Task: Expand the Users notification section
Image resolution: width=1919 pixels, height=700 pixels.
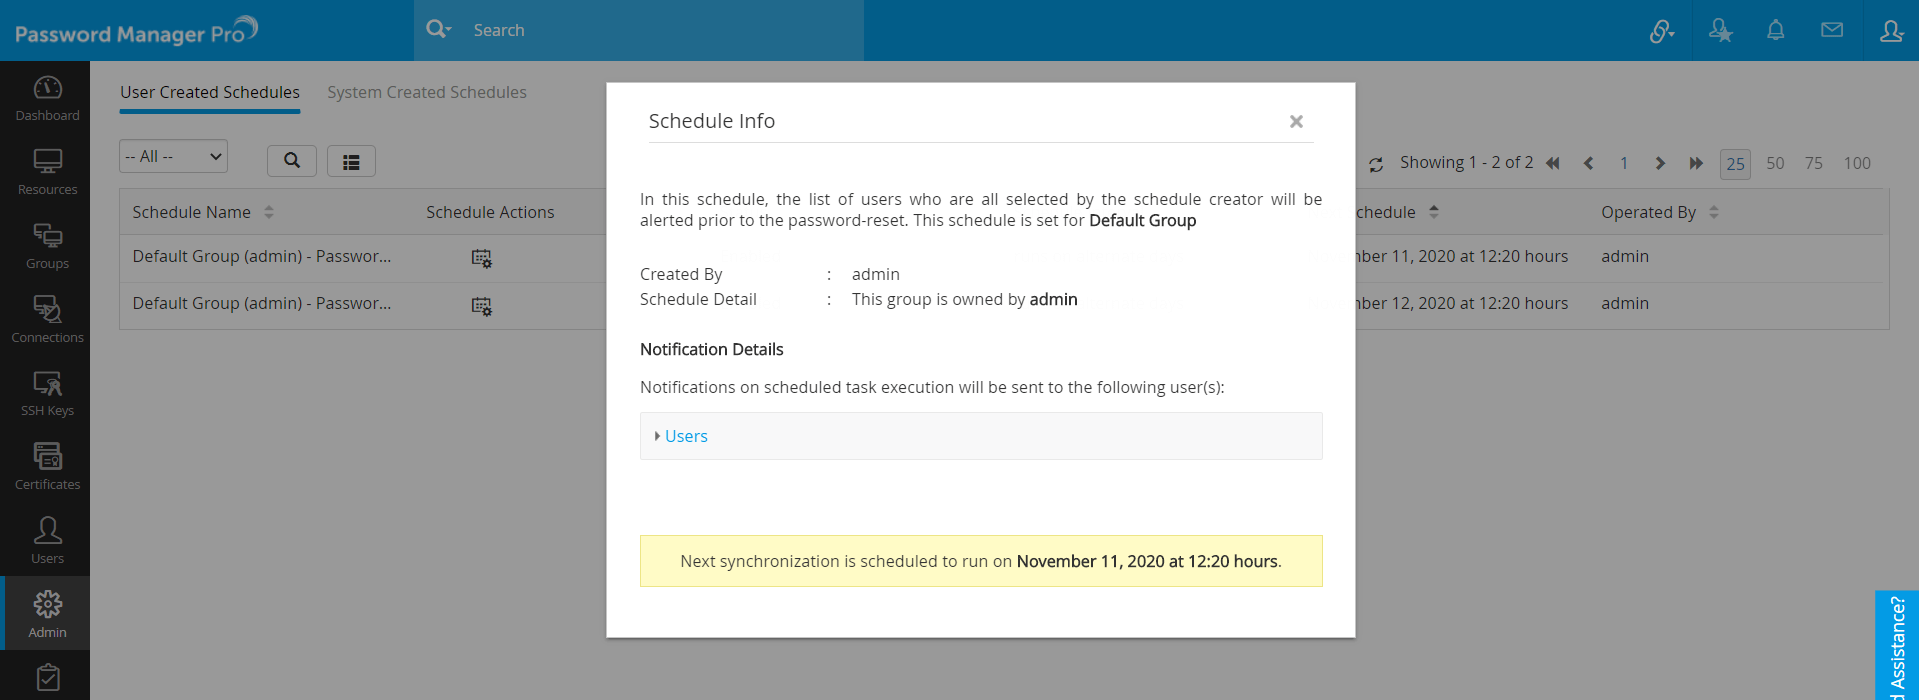Action: click(686, 436)
